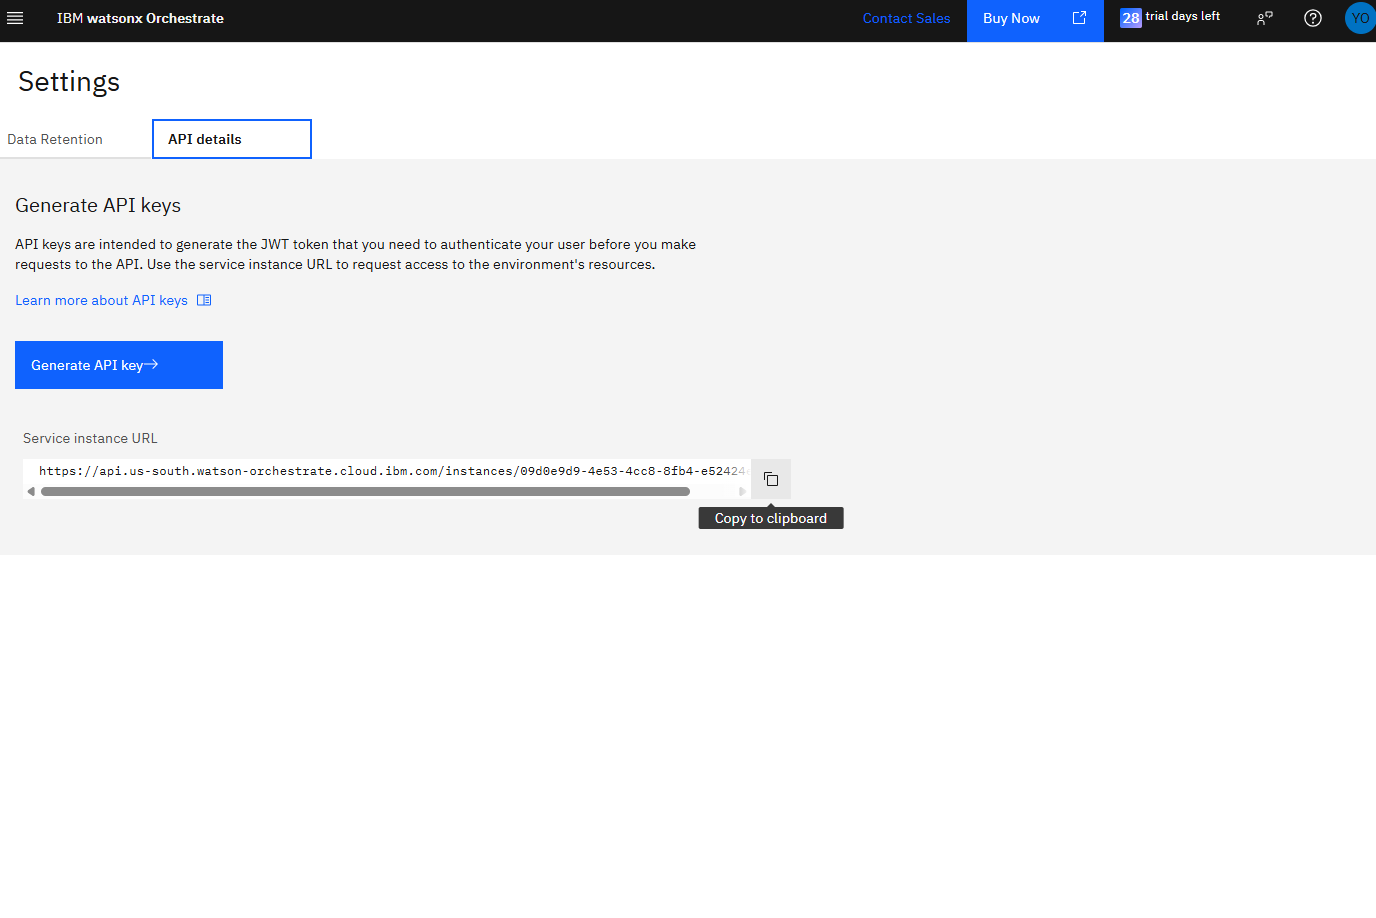Click the trial days left text
Viewport: 1376px width, 918px height.
(x=1183, y=17)
